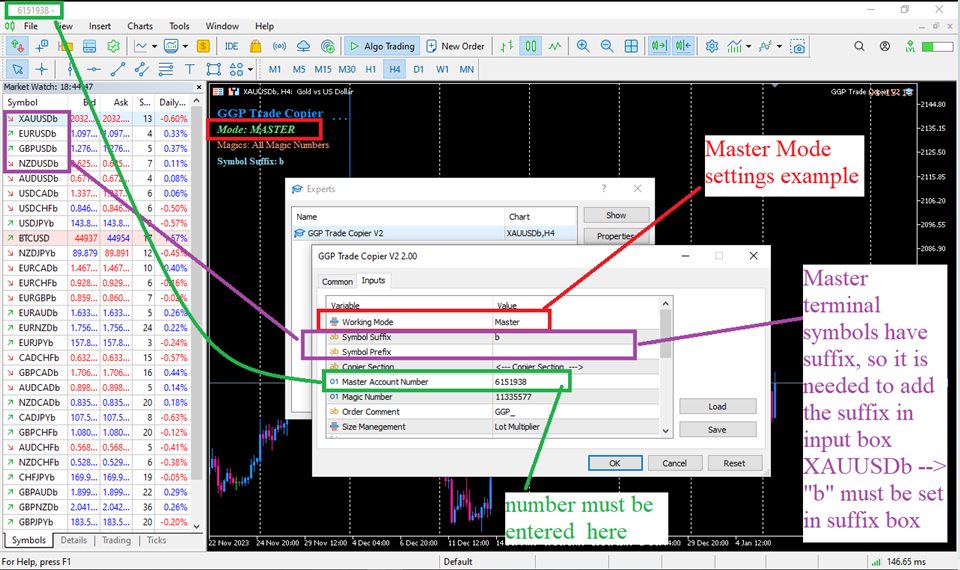Image resolution: width=960 pixels, height=570 pixels.
Task: Click the Reset button
Action: (734, 463)
